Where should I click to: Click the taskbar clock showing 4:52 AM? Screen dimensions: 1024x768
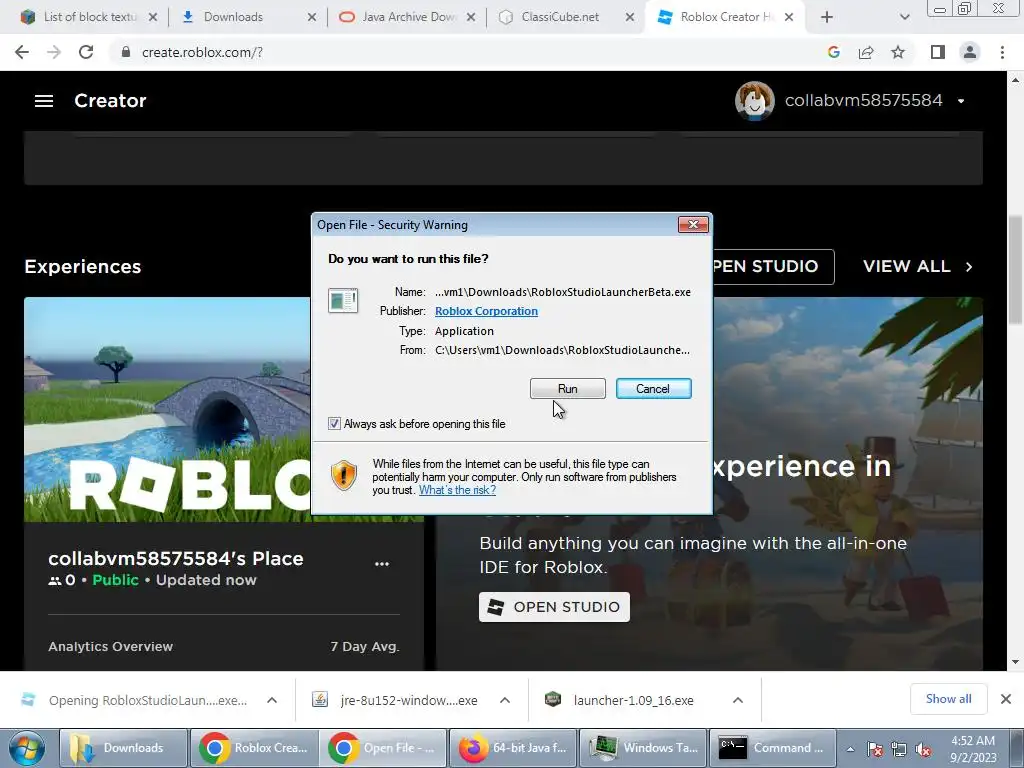(972, 749)
